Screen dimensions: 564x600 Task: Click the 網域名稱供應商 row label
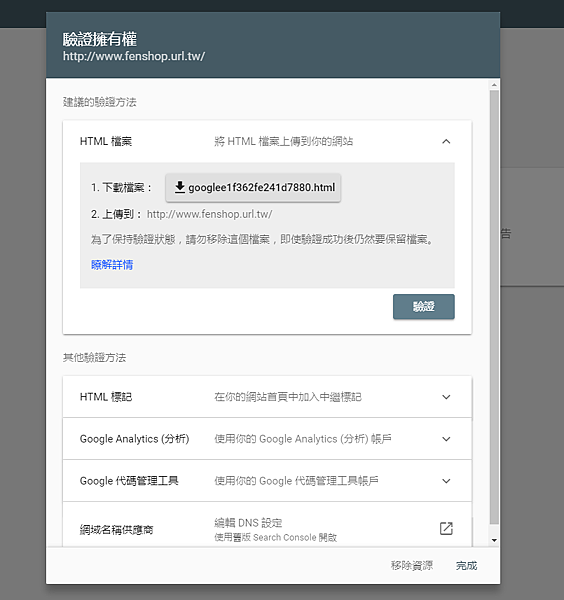click(x=116, y=530)
